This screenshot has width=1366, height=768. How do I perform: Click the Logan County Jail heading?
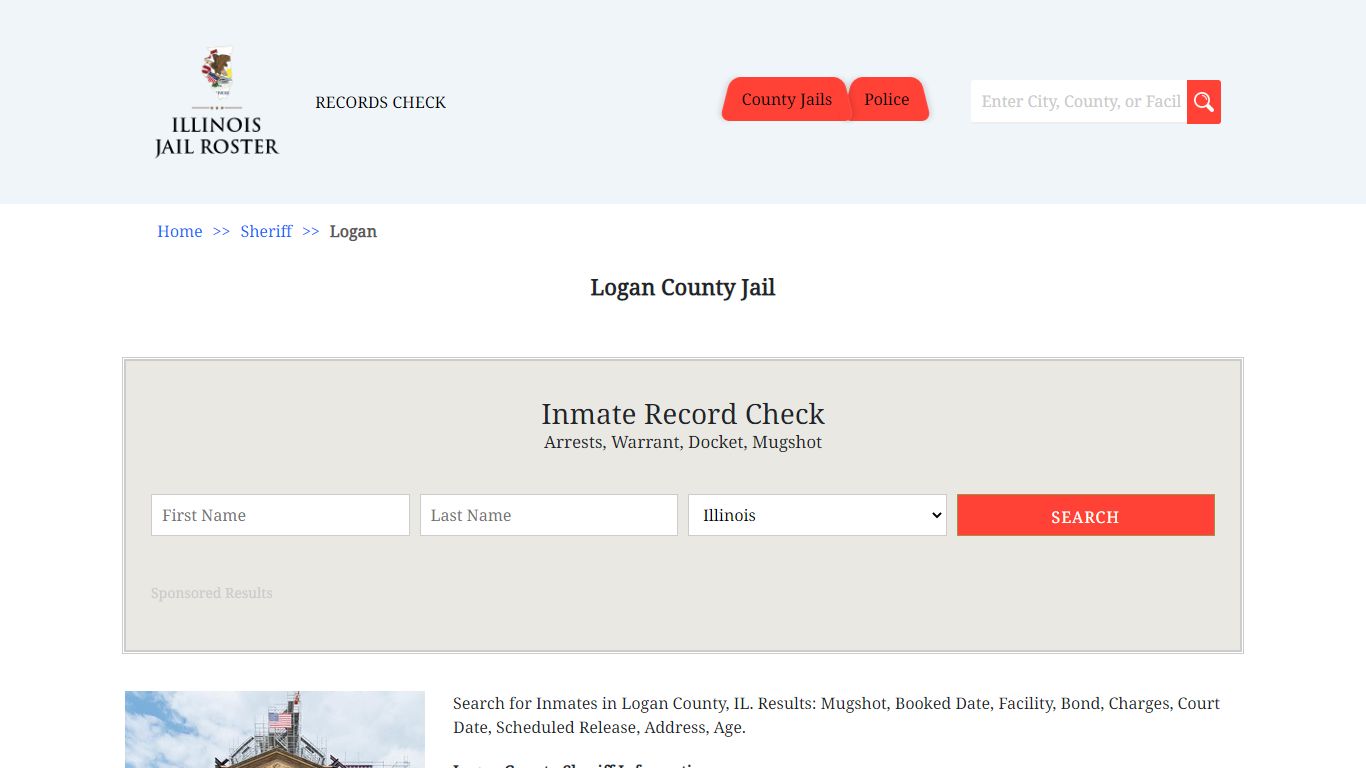pyautogui.click(x=683, y=288)
